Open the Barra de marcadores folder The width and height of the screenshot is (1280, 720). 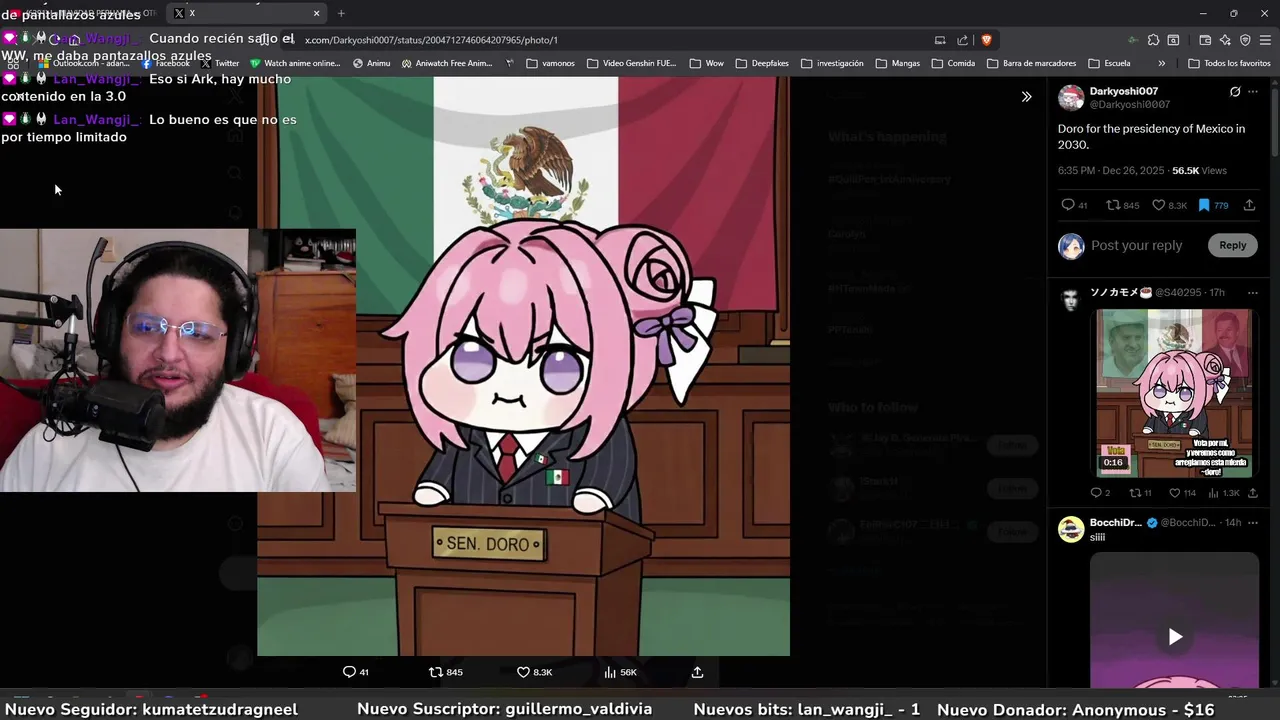click(1031, 63)
